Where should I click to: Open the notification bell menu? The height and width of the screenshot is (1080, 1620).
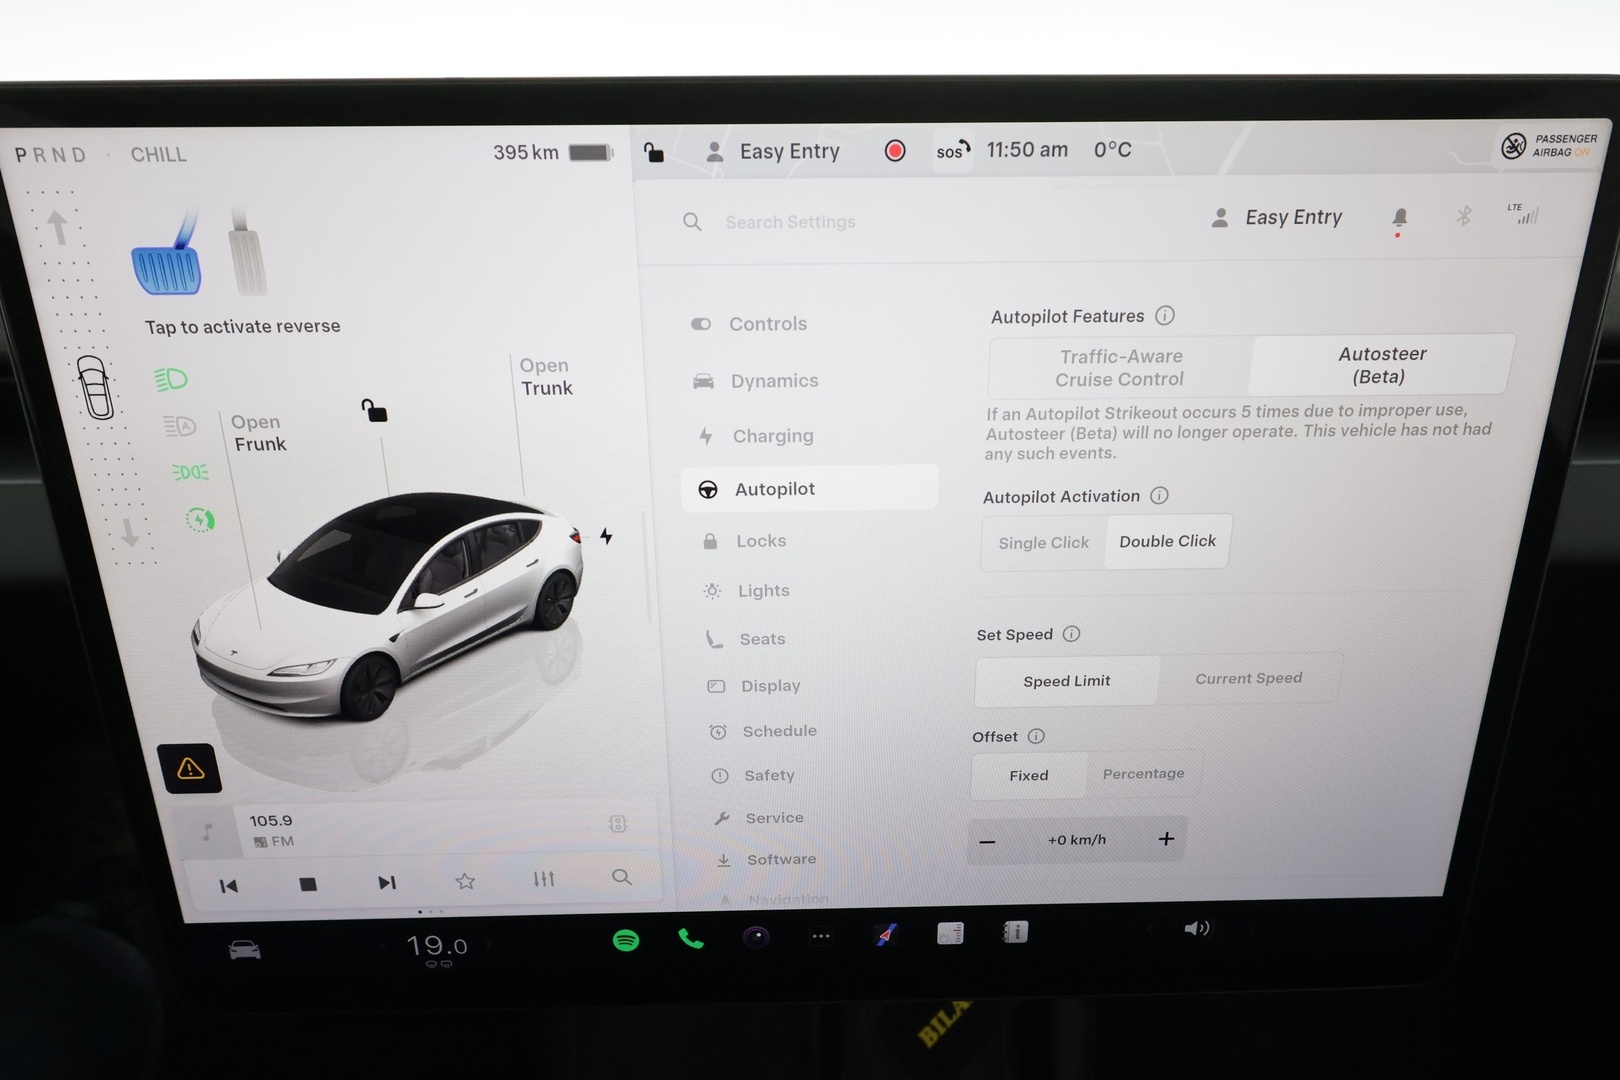[1400, 217]
